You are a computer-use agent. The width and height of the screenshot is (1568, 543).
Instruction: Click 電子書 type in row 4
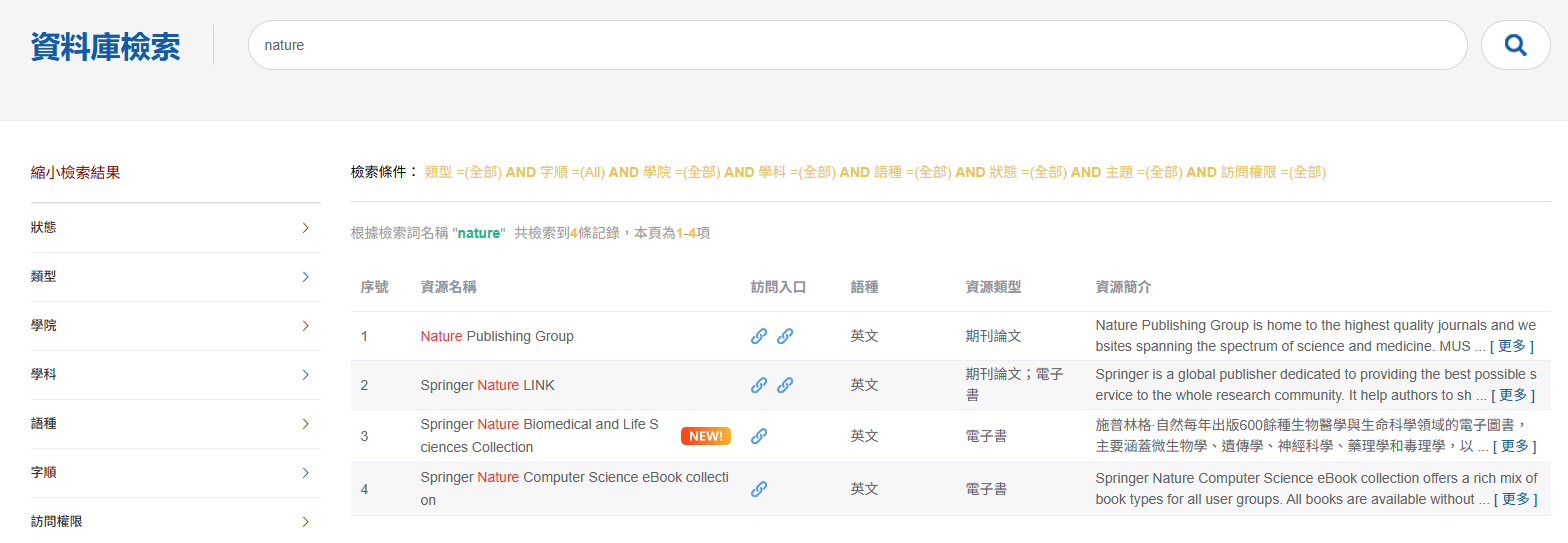pos(986,489)
